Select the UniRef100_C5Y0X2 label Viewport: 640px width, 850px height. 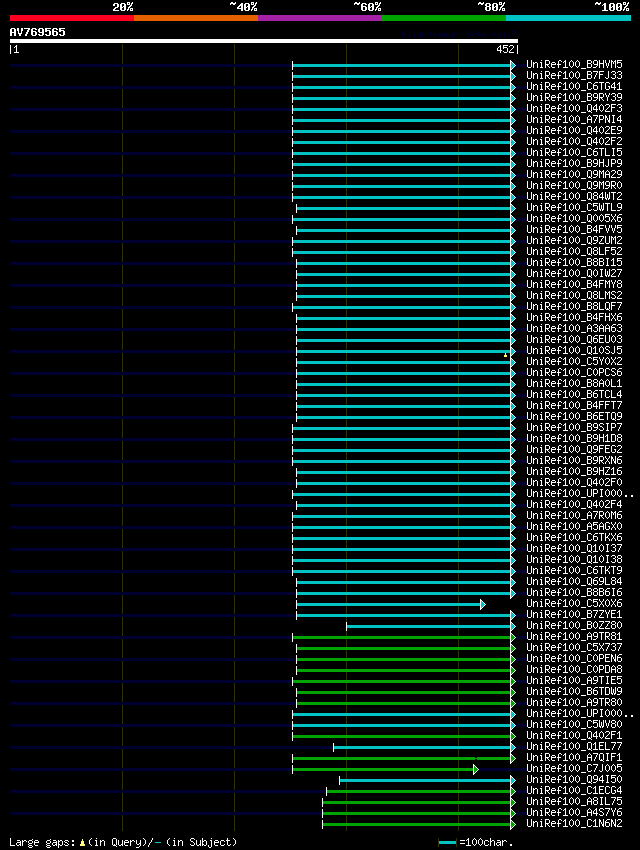click(574, 361)
